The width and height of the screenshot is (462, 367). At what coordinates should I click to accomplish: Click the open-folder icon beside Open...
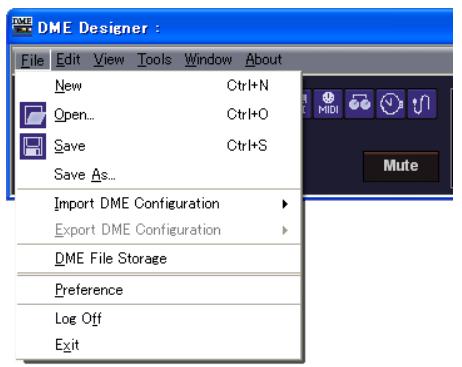coord(33,115)
